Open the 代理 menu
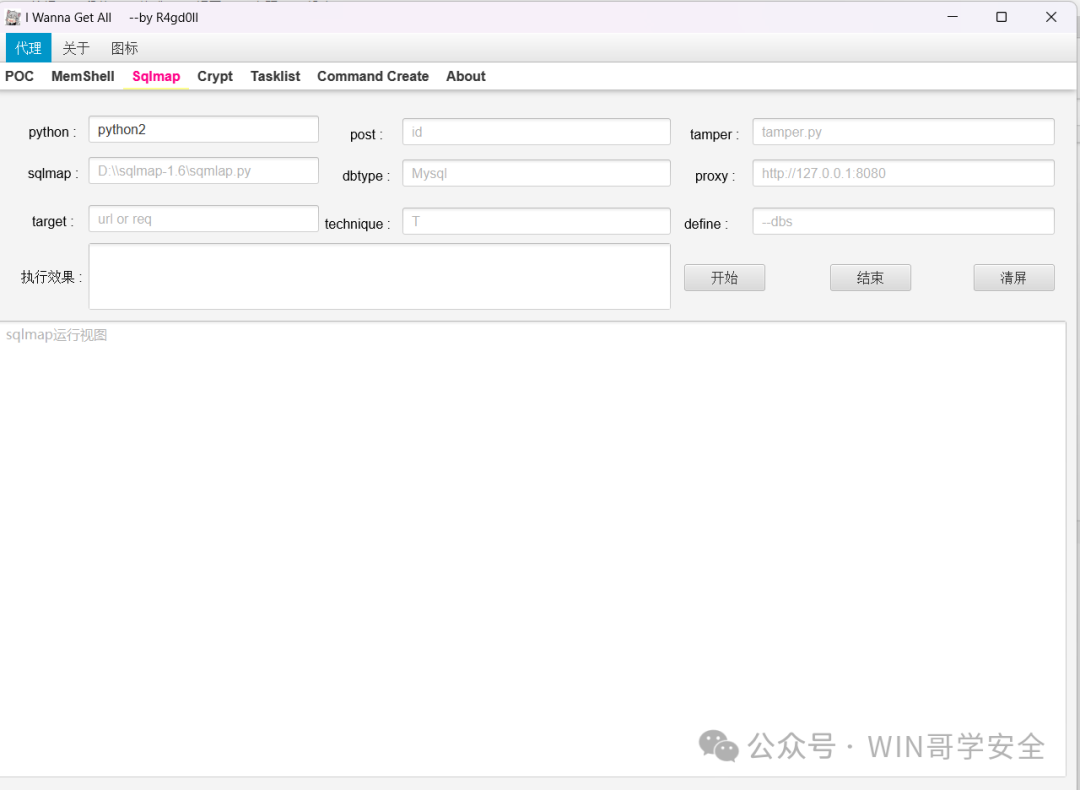This screenshot has height=790, width=1080. 28,48
